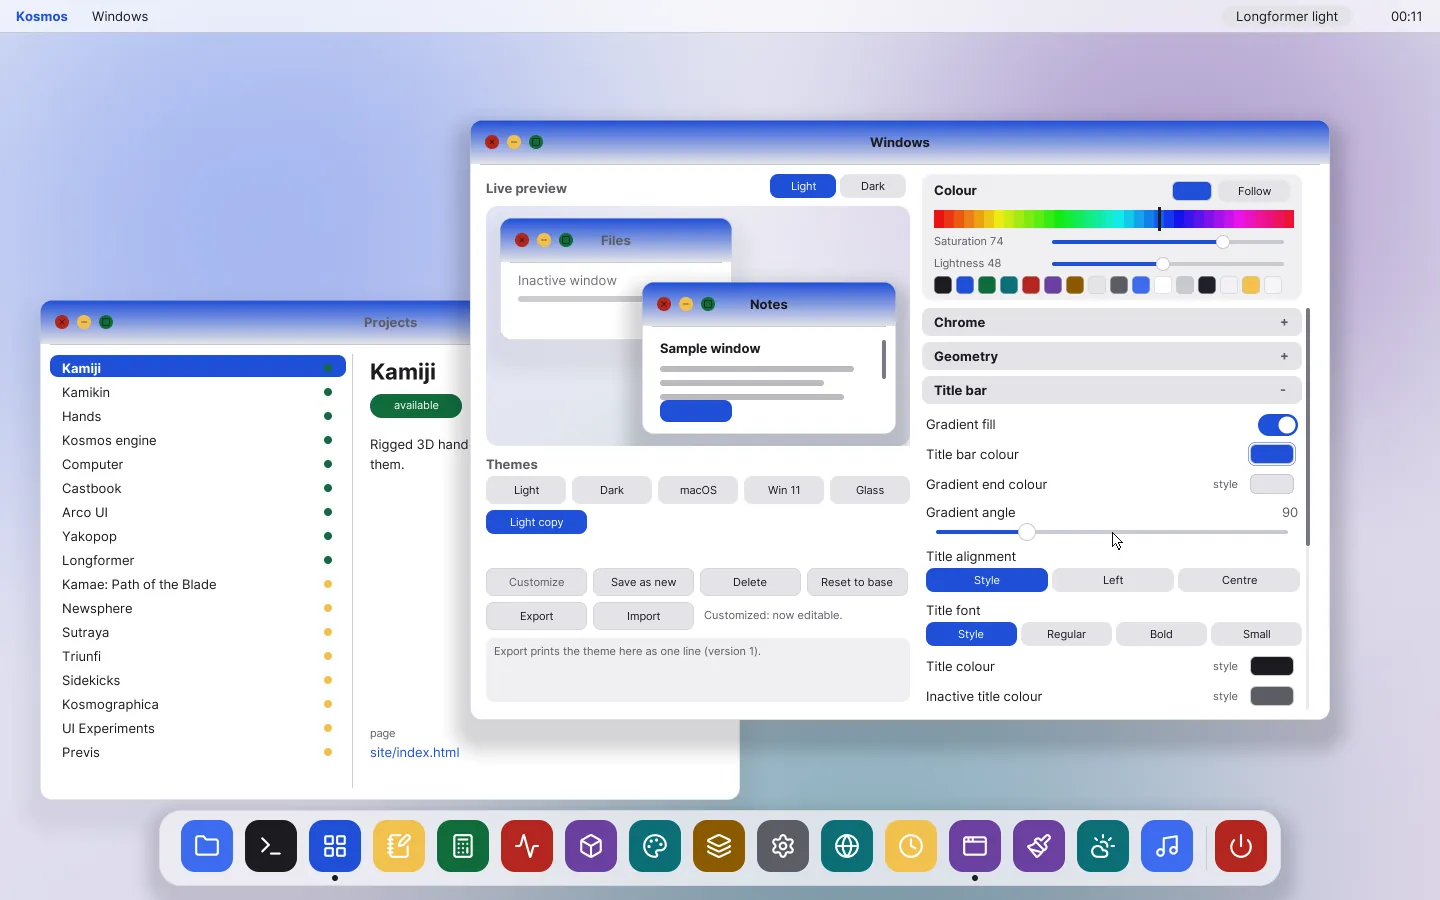Open the Files folder icon in the dock
1440x900 pixels.
pos(207,846)
